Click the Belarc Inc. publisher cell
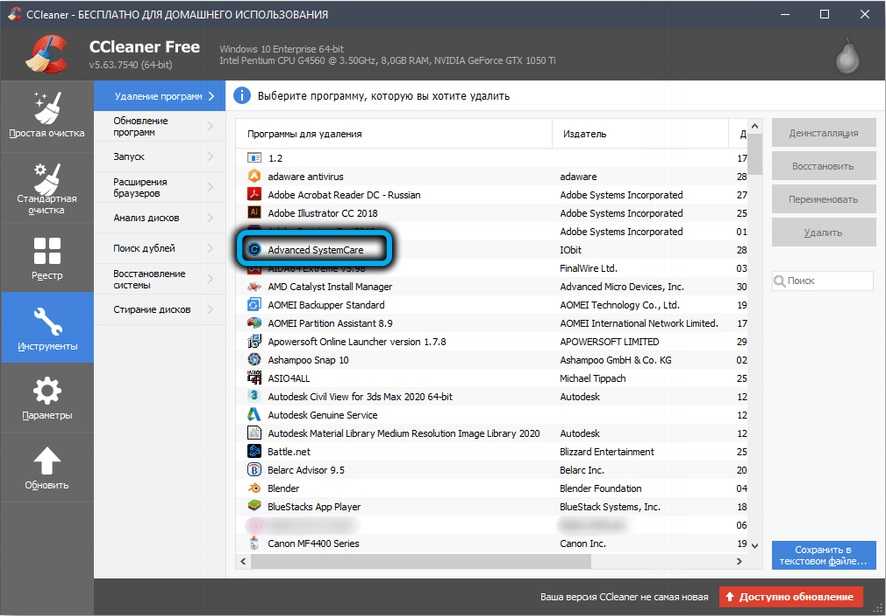 [582, 470]
